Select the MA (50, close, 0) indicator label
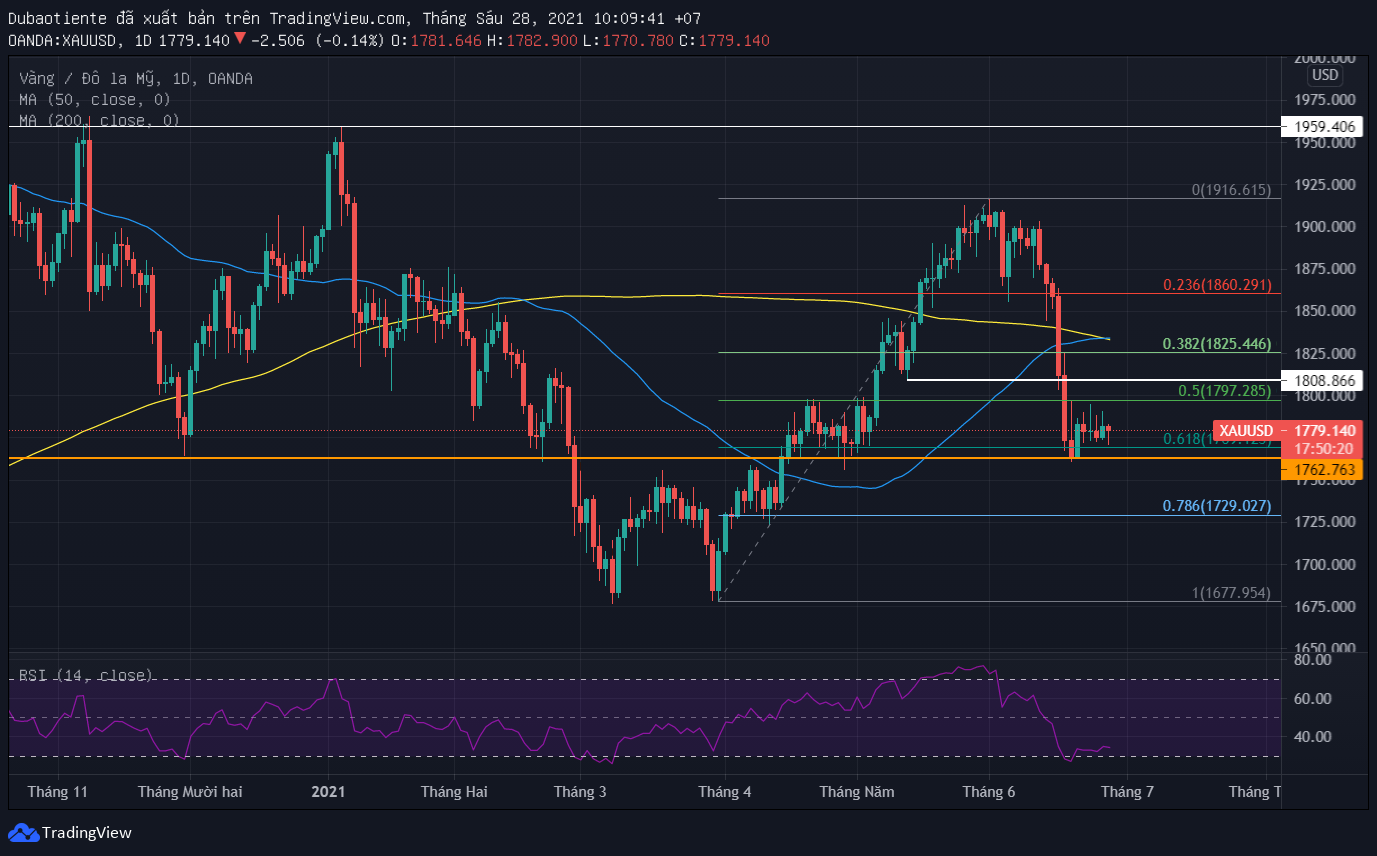The image size is (1377, 856). [95, 100]
